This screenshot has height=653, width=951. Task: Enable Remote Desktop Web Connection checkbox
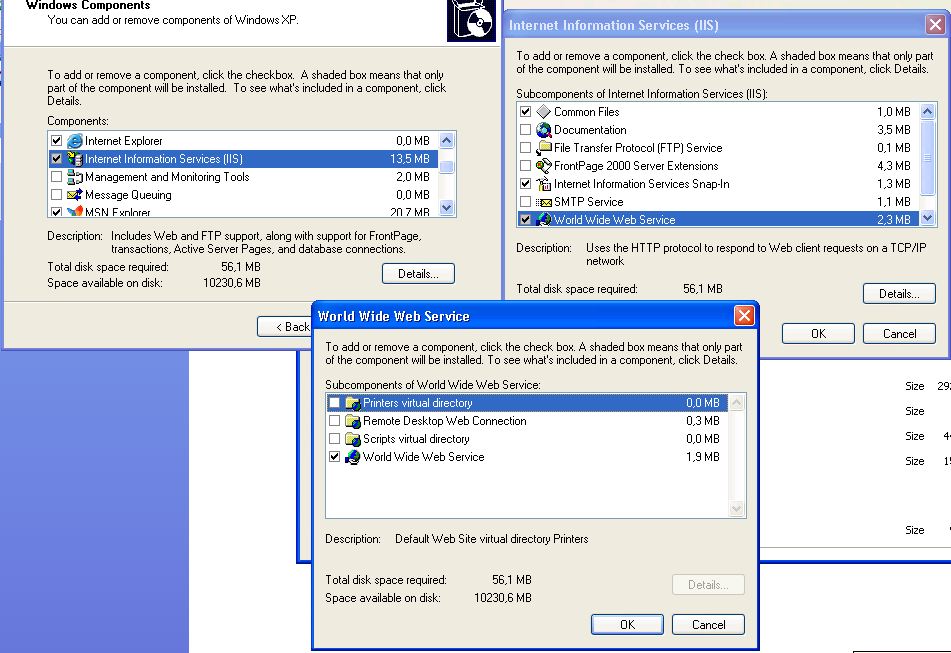(x=334, y=421)
